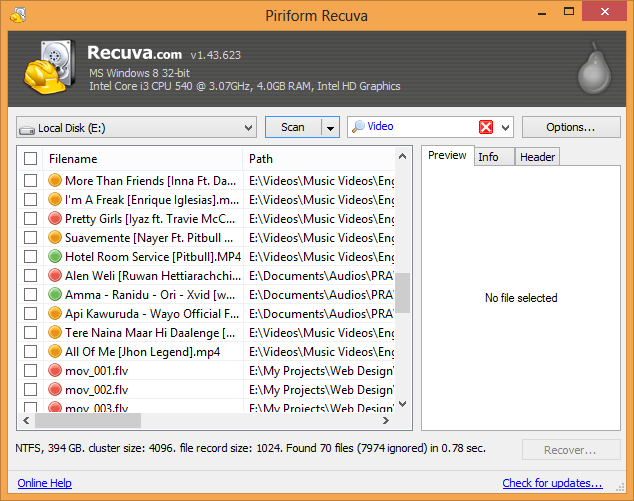Expand the Video filter dropdown arrow
Viewport: 634px width, 501px height.
(505, 128)
